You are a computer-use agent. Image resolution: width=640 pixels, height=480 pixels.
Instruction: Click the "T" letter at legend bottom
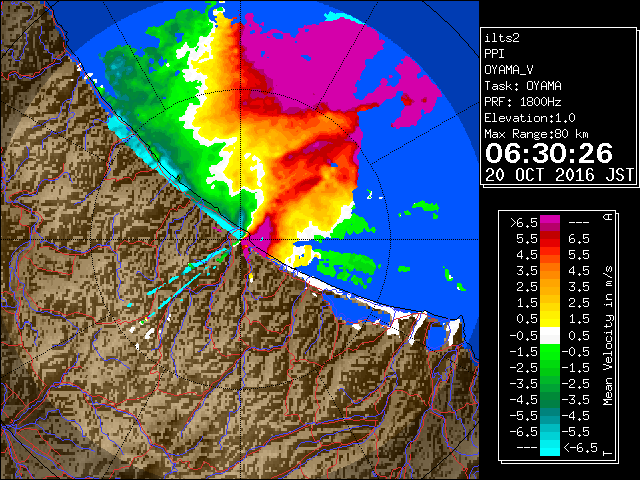click(608, 453)
